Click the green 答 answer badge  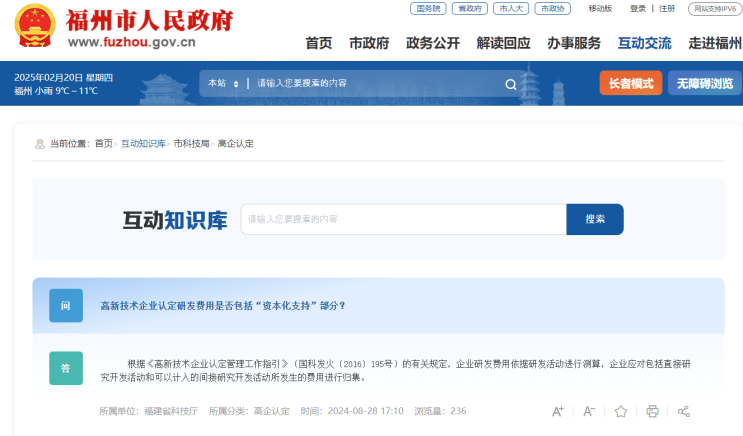point(66,368)
